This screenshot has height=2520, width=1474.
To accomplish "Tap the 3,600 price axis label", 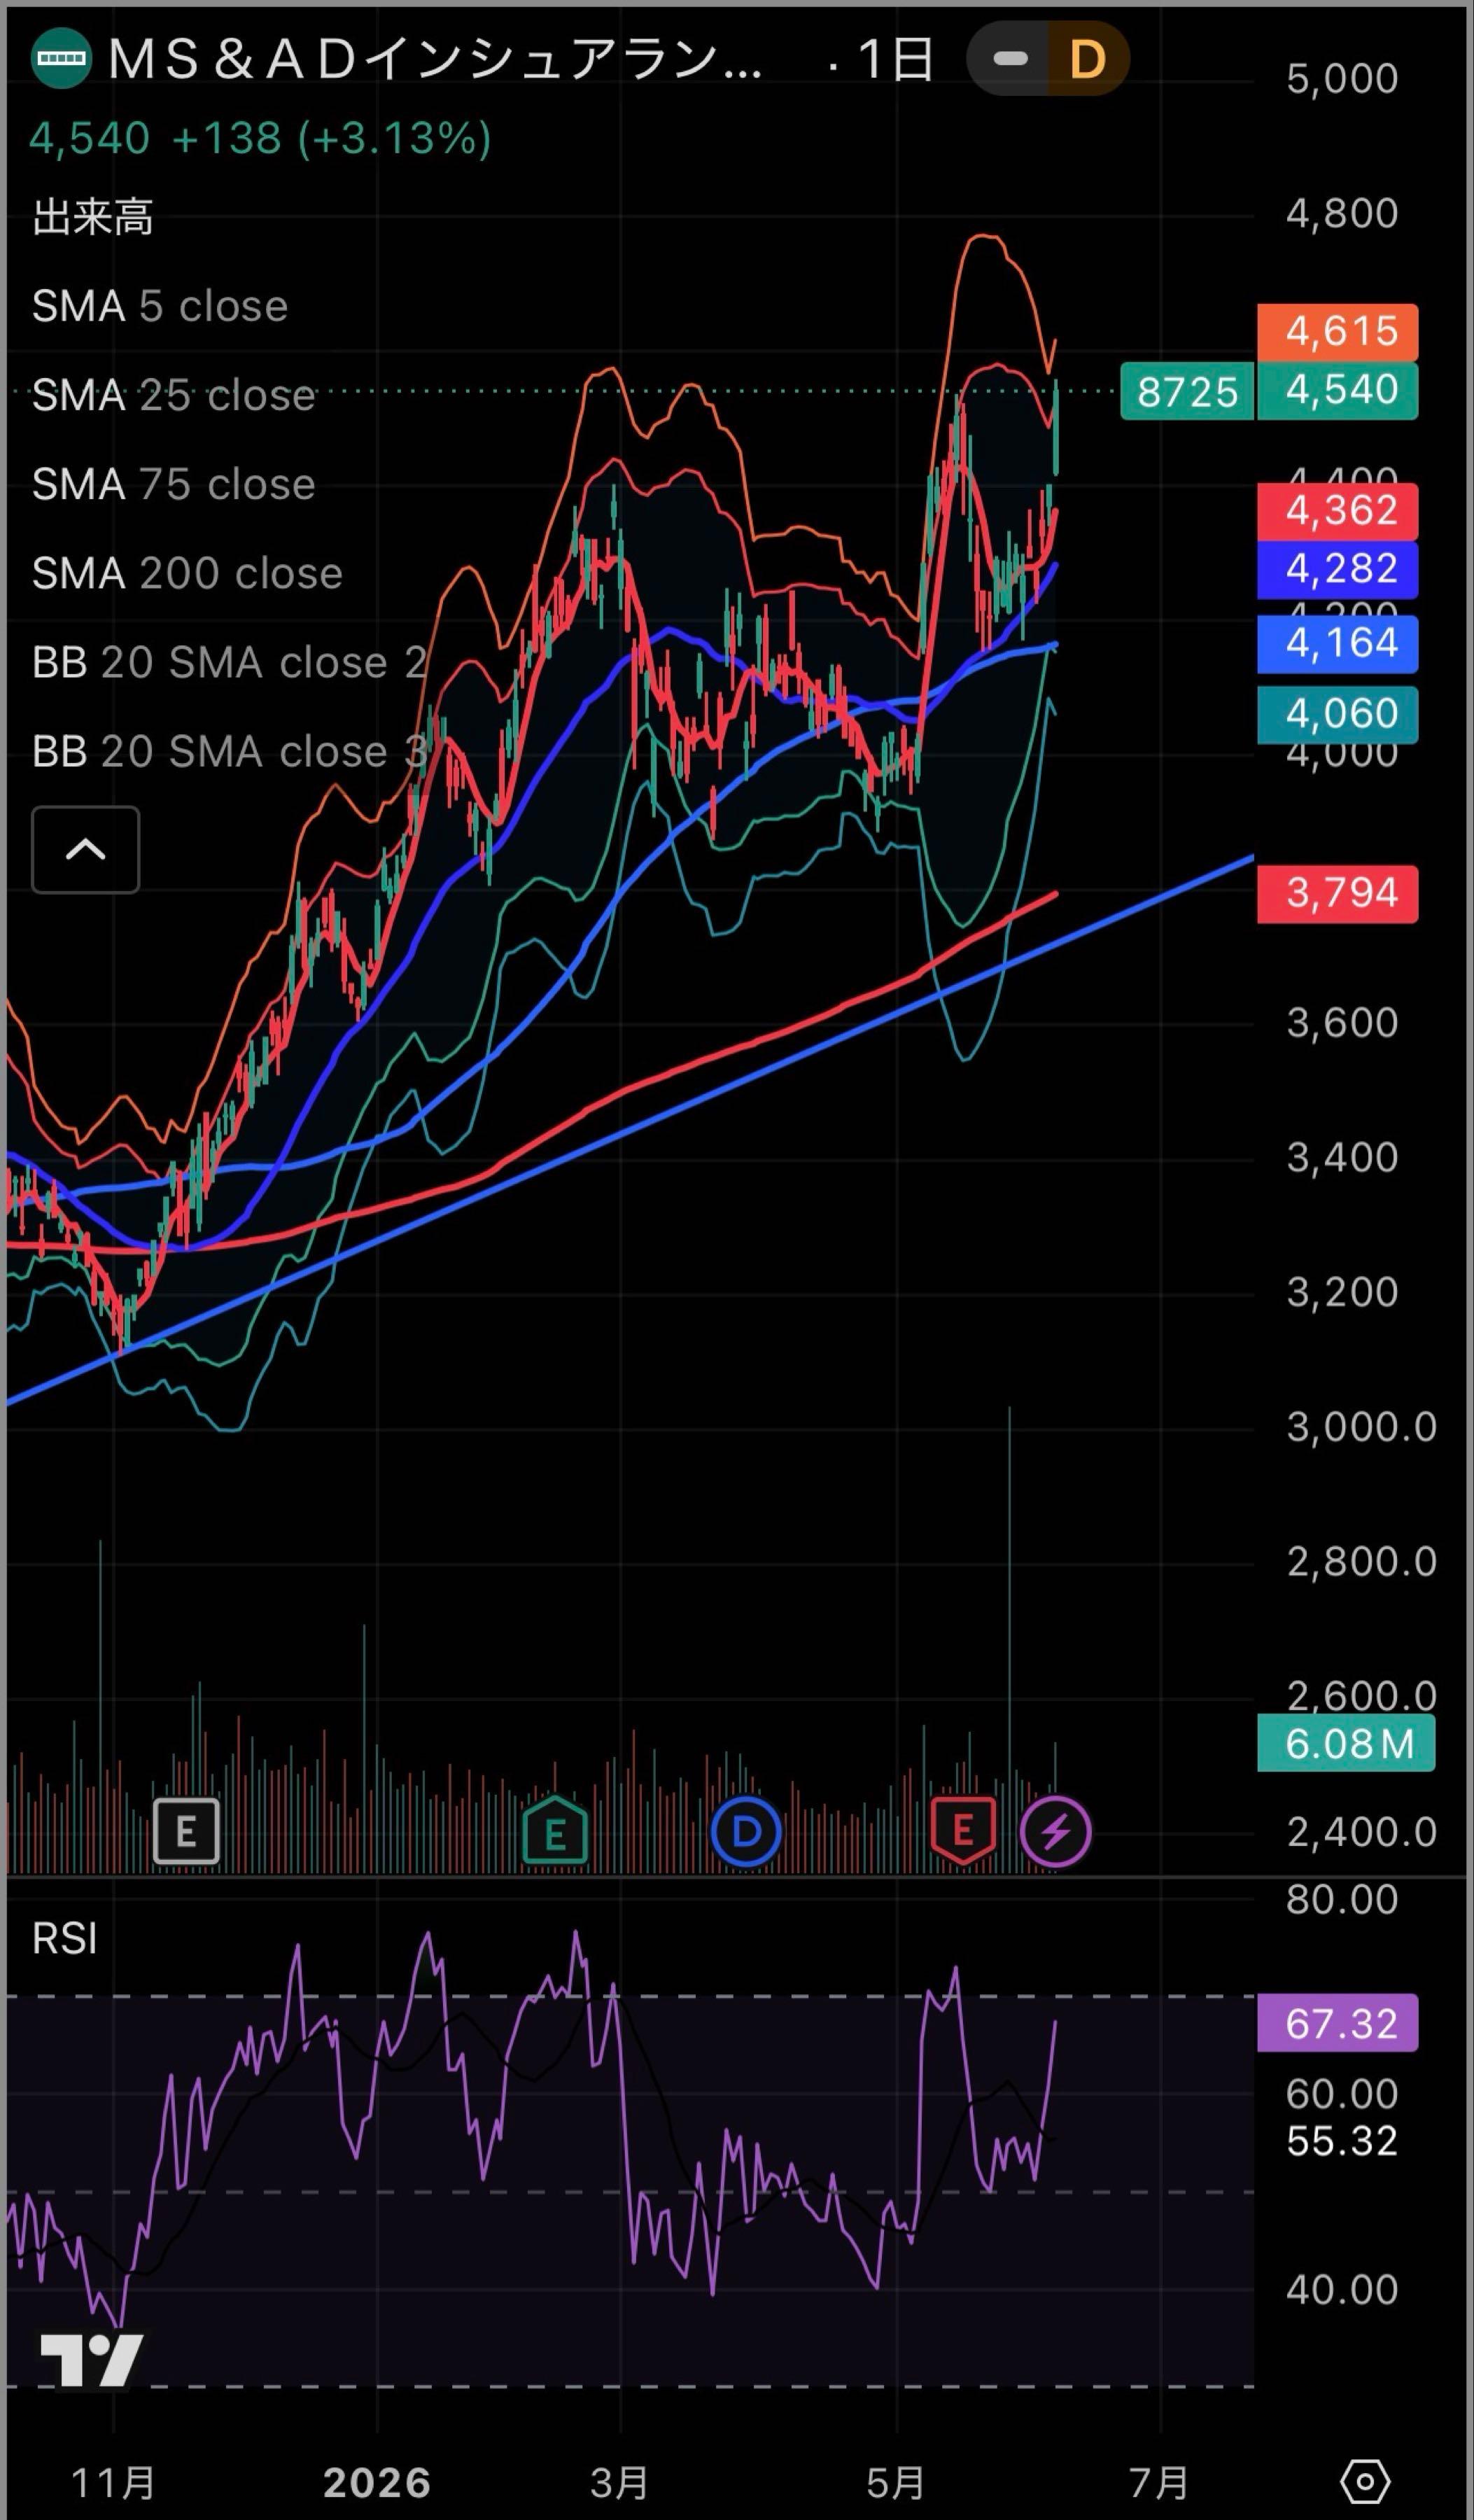I will coord(1342,1022).
